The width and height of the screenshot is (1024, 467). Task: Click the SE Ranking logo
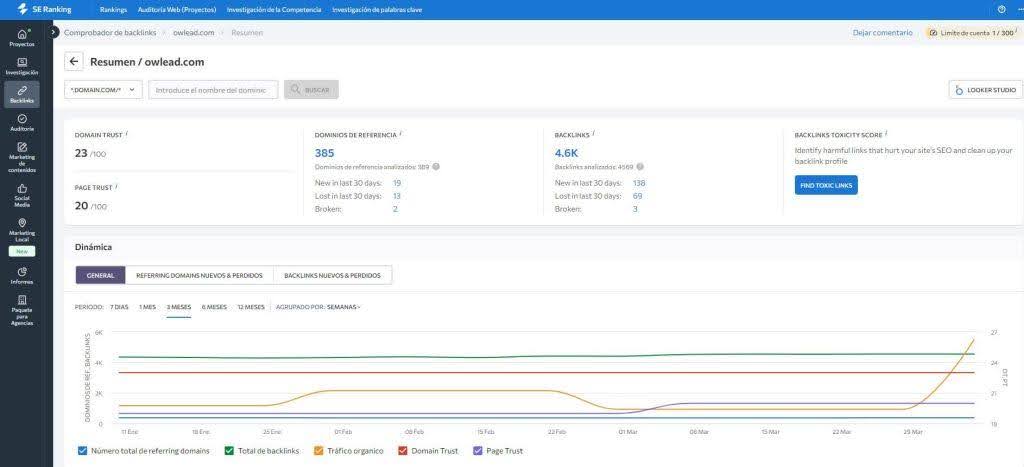pos(45,10)
